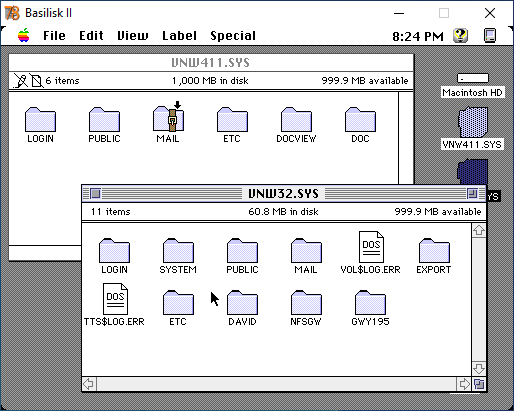Screen dimensions: 514x411
Task: Click "11 items" text in VNW32.SYS header
Action: (111, 212)
